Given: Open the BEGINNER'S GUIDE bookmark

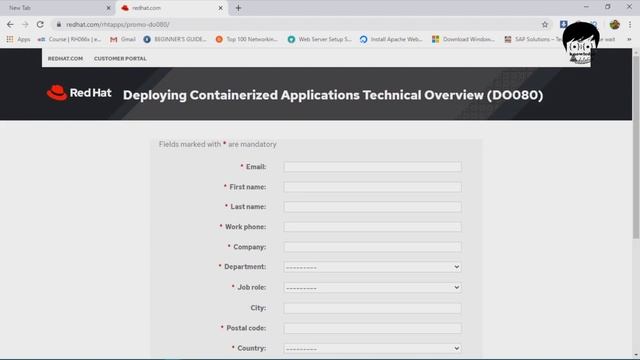Looking at the screenshot, I should point(175,39).
